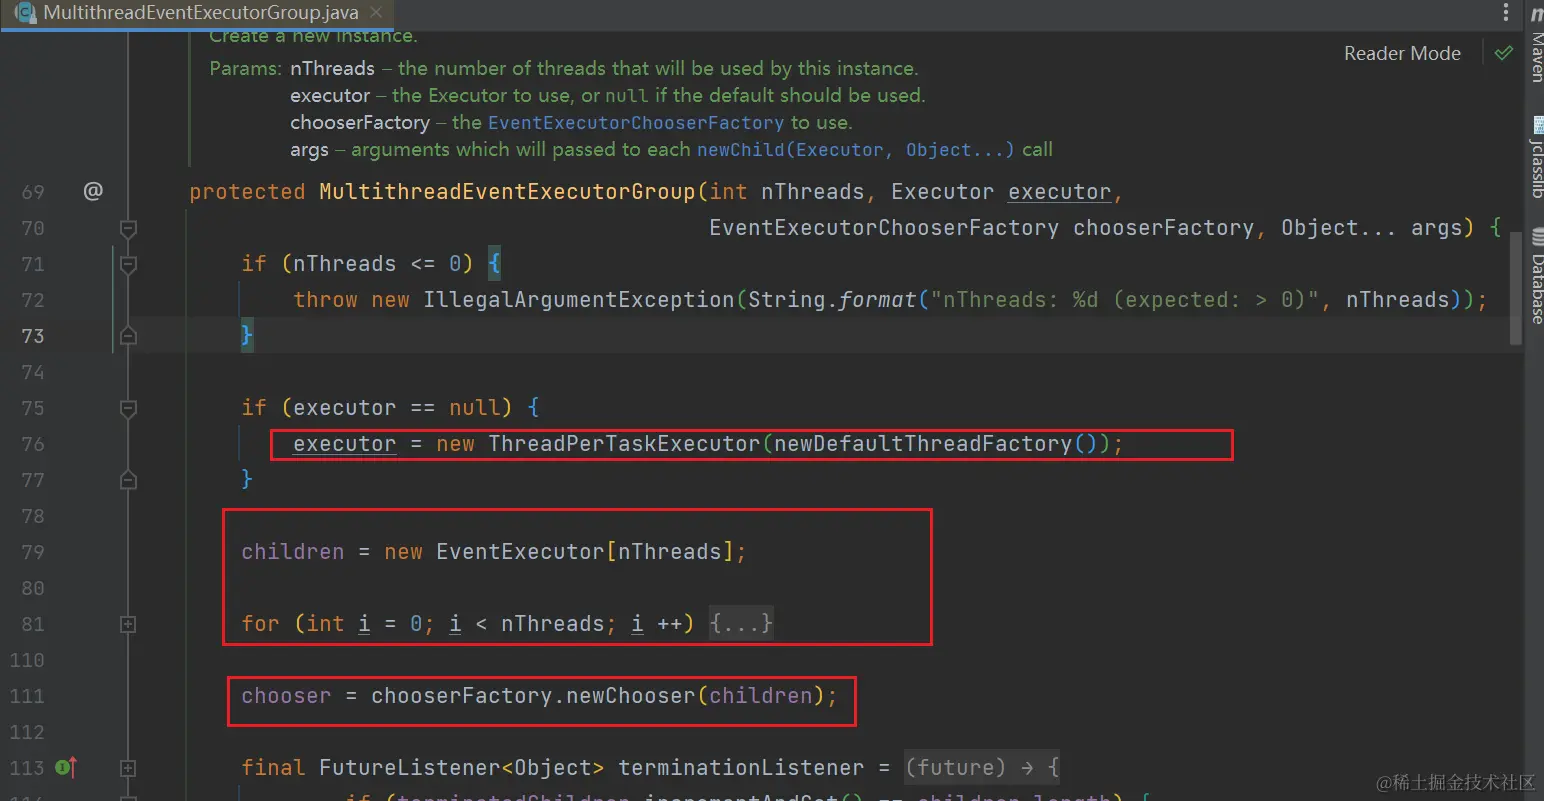Click IllegalArgumentException in the throw statement
Image resolution: width=1544 pixels, height=801 pixels.
(x=579, y=300)
